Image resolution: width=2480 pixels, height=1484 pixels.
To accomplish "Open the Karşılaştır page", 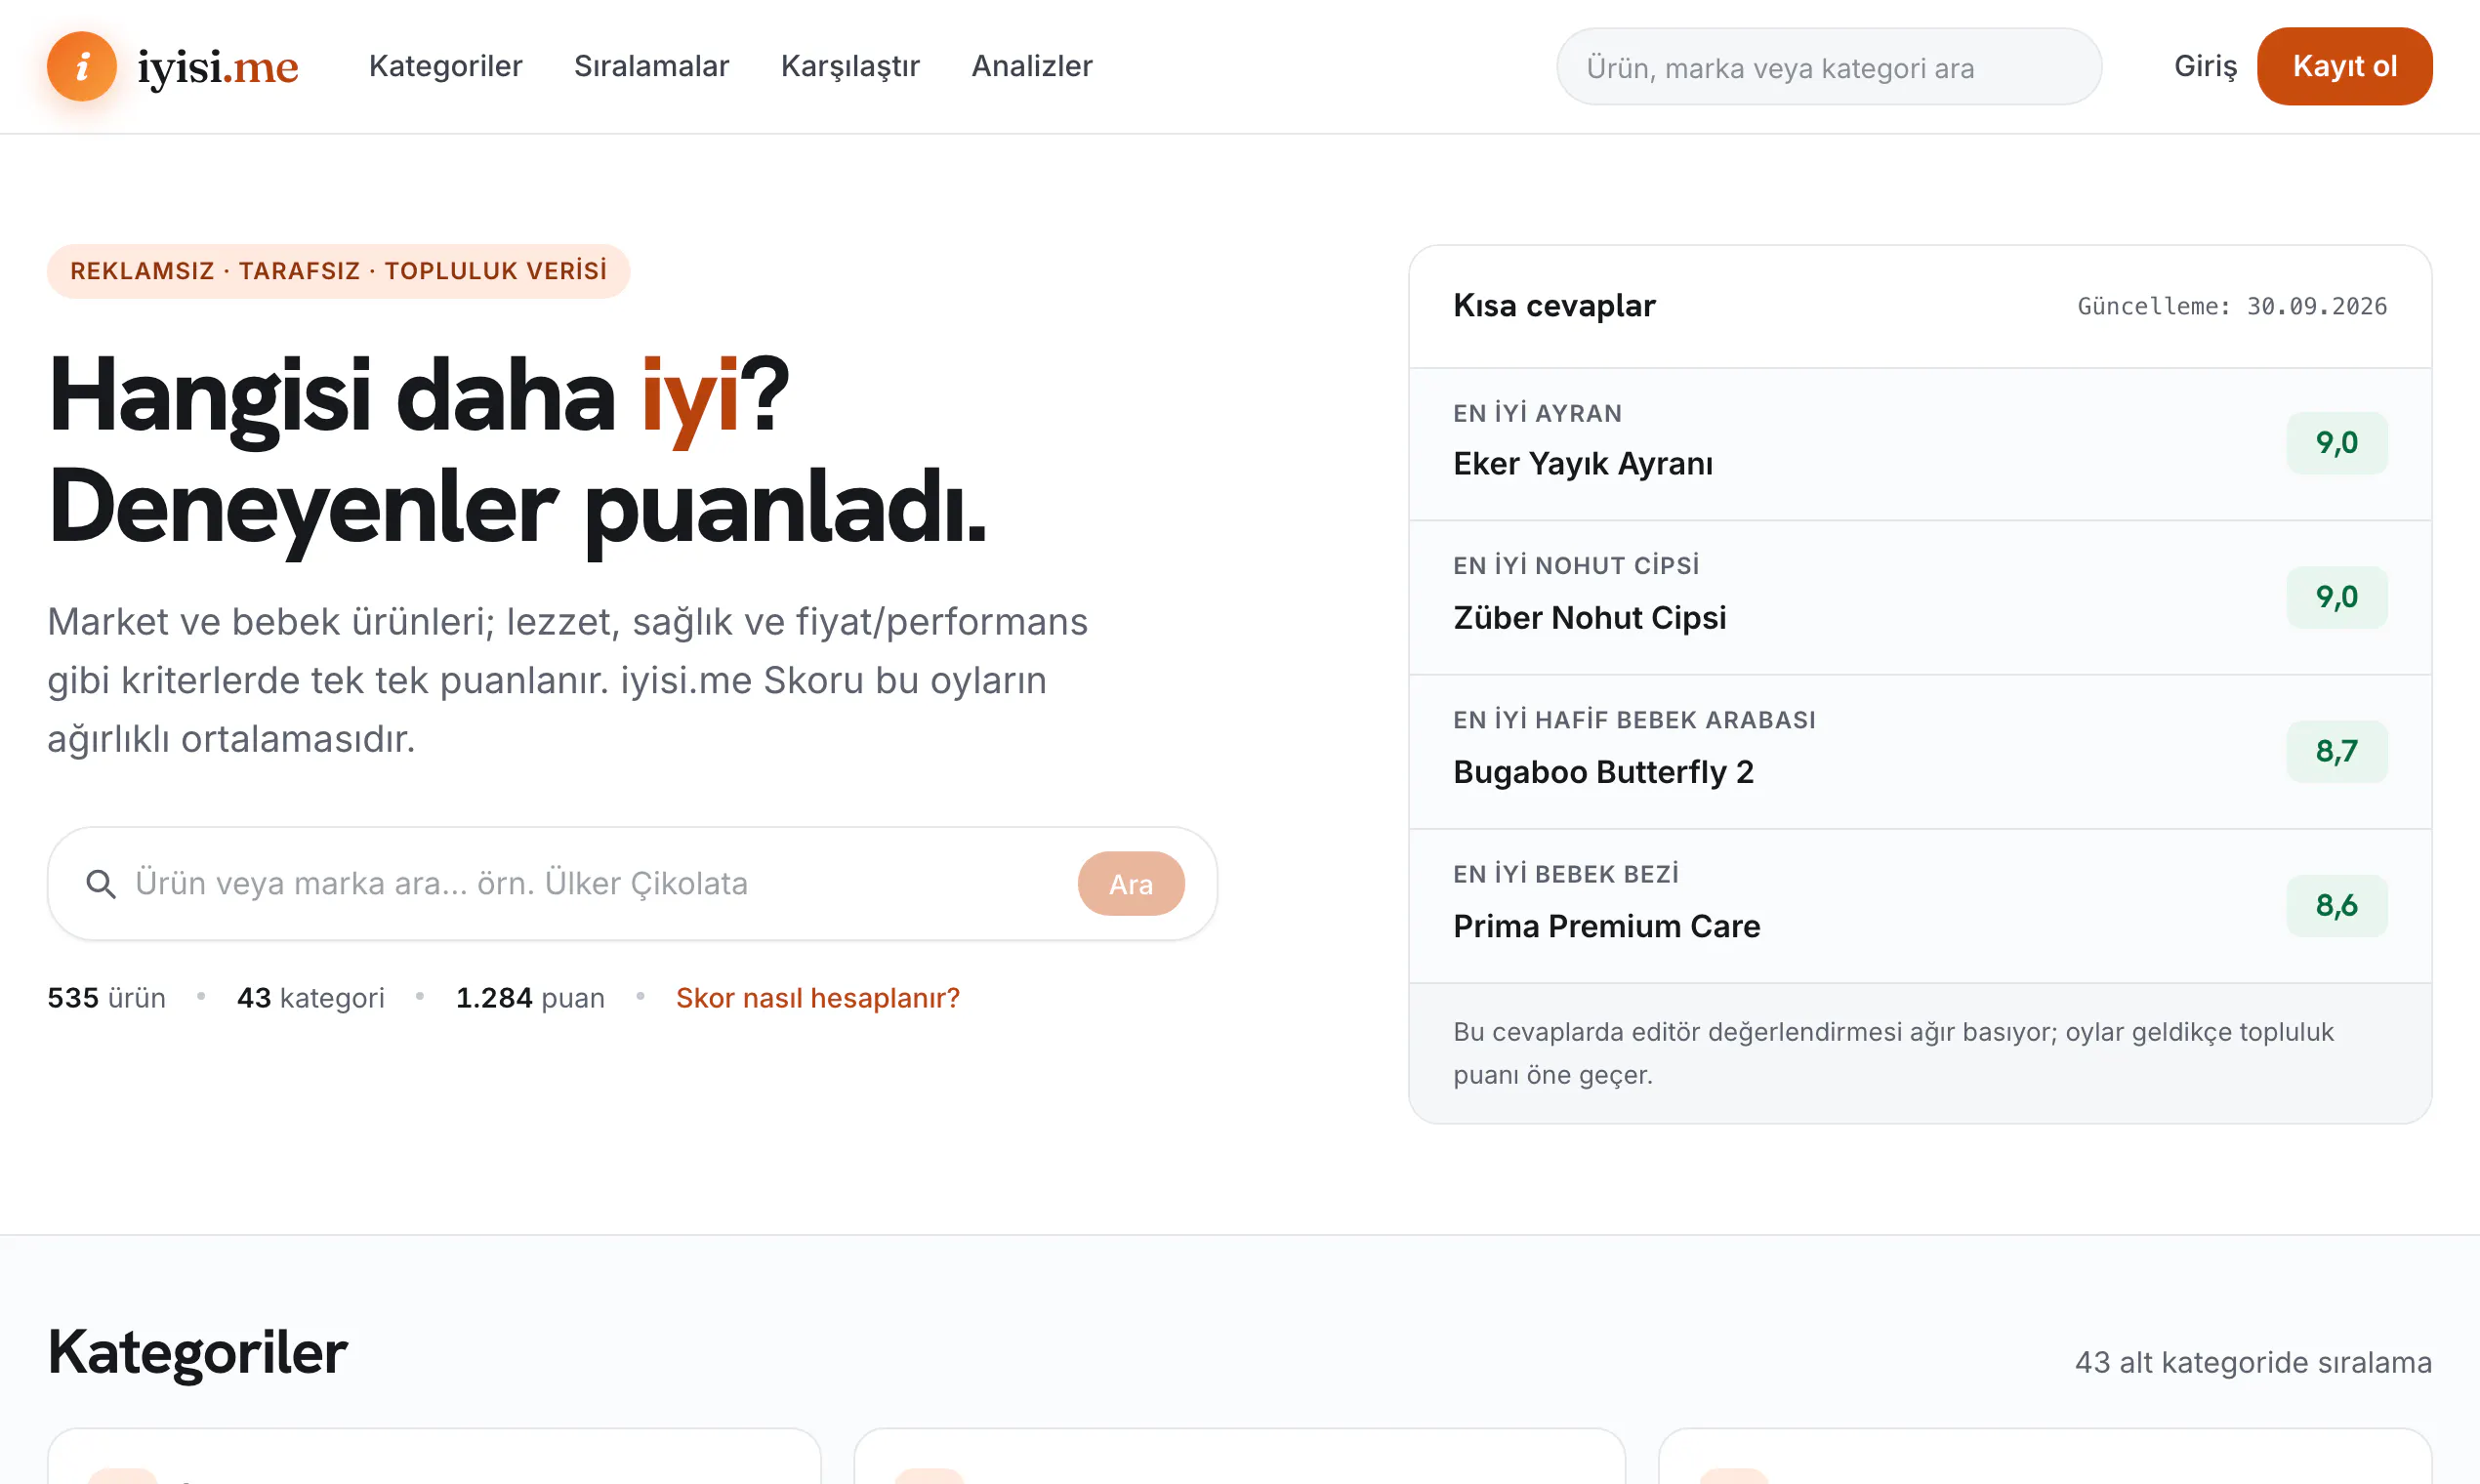I will 850,66.
